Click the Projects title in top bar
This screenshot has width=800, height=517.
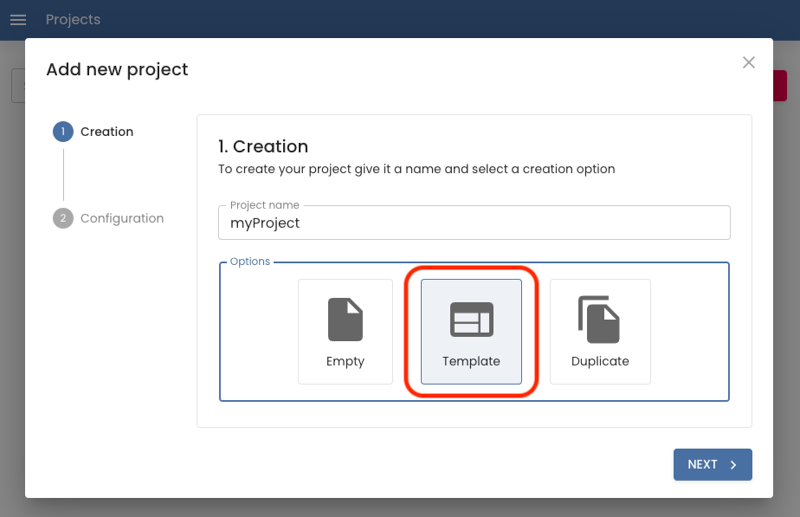73,20
